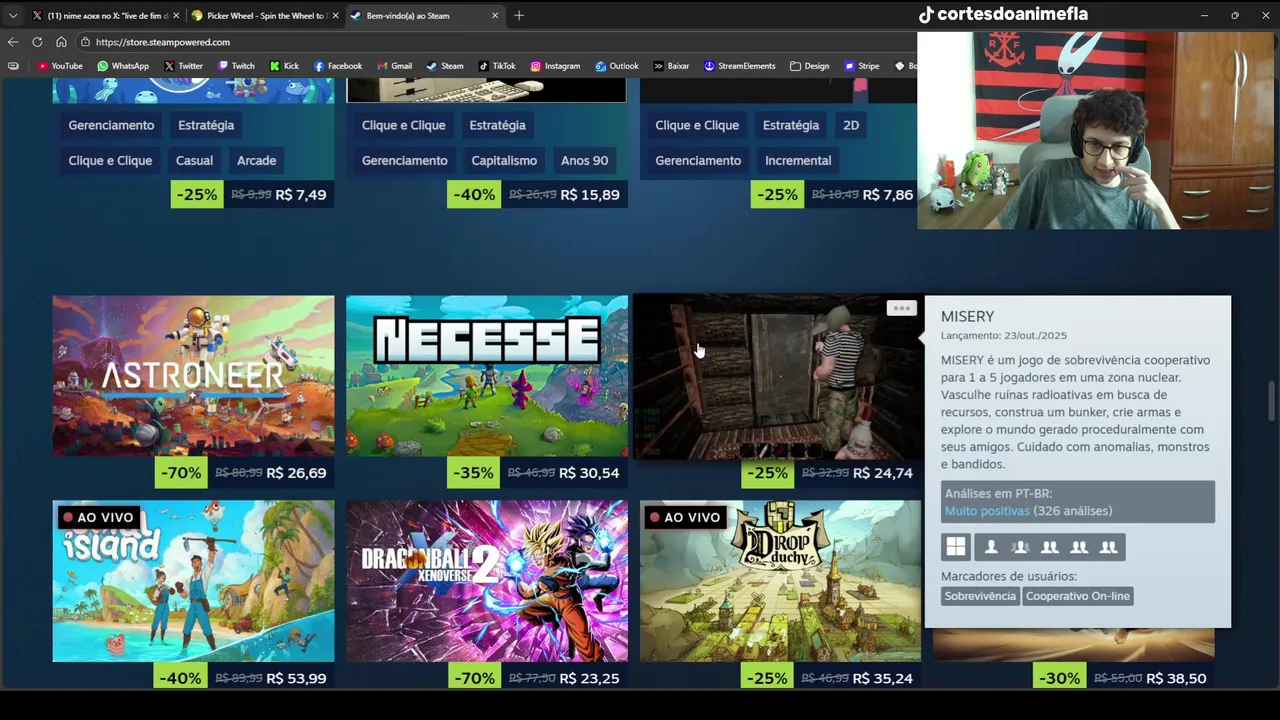This screenshot has width=1280, height=720.
Task: Click the Casual tag
Action: [194, 160]
